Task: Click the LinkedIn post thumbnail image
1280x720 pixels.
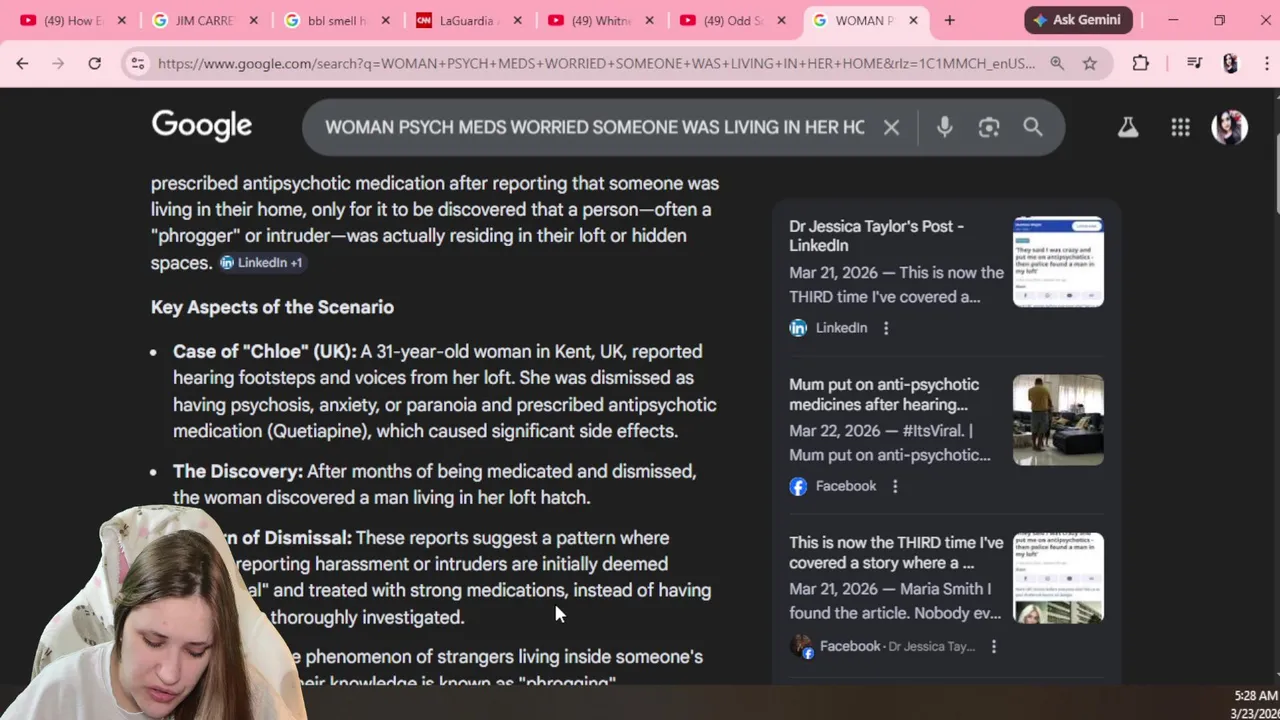Action: click(1058, 261)
